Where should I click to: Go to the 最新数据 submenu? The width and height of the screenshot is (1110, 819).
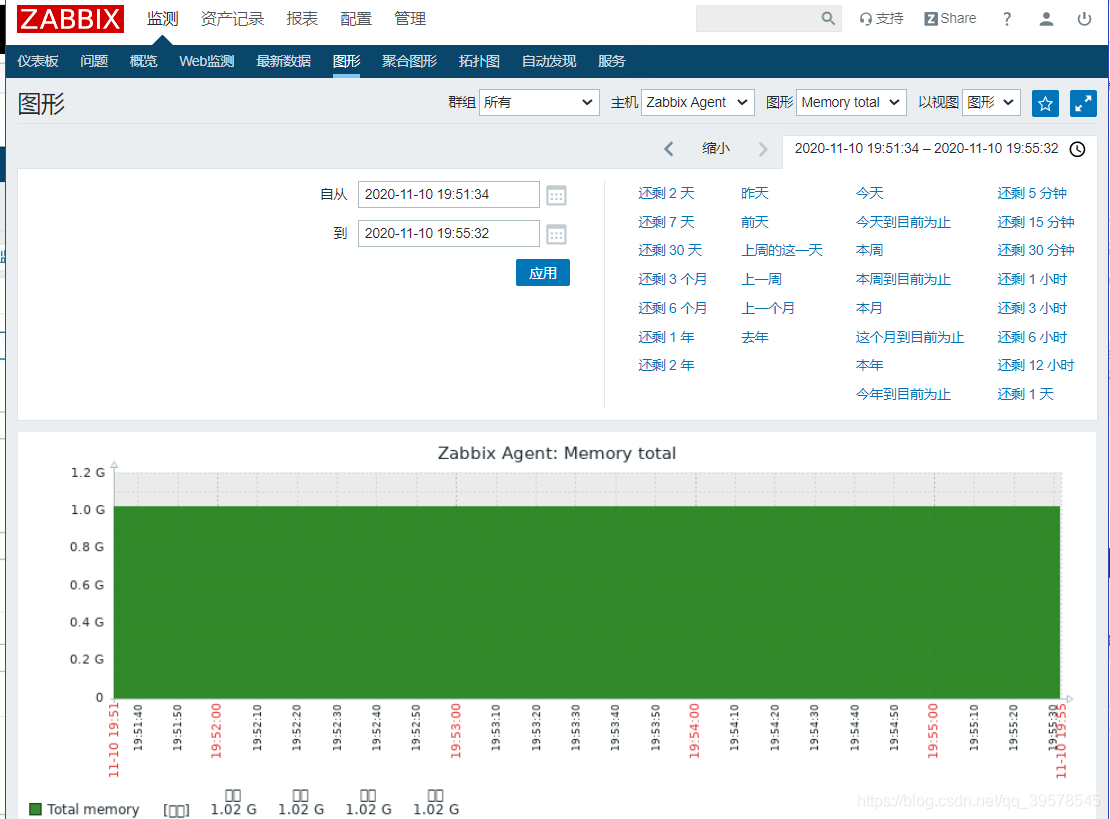283,62
